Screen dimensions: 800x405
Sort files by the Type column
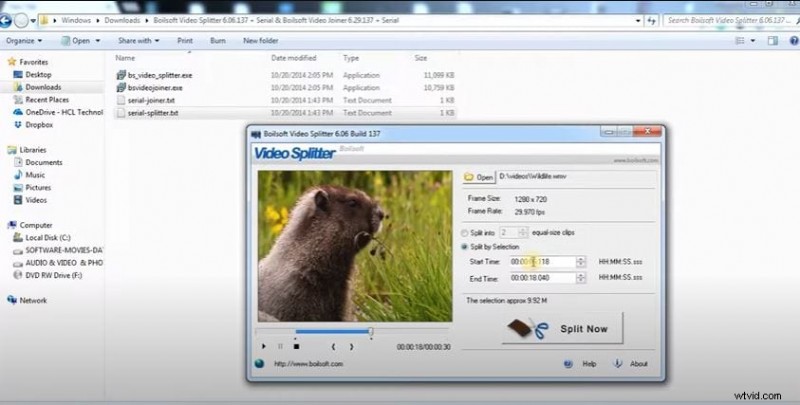point(351,58)
